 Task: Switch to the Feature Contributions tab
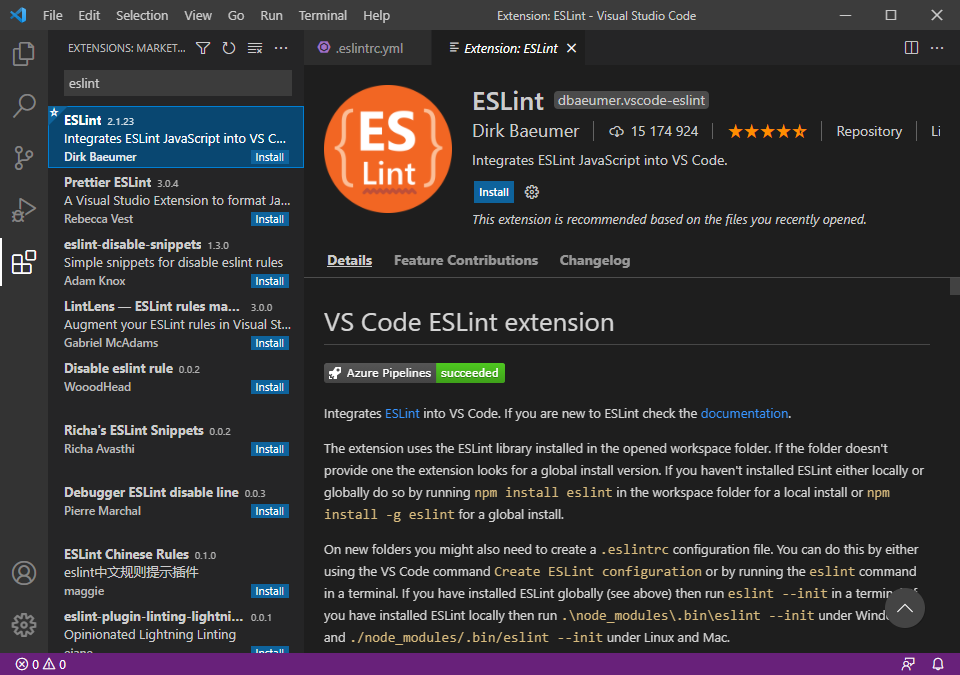466,260
